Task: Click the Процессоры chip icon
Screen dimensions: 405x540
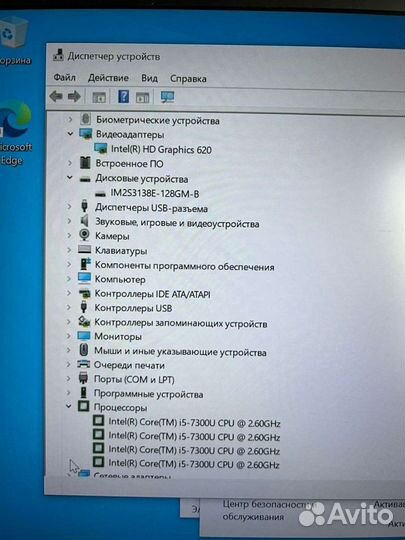Action: (83, 407)
